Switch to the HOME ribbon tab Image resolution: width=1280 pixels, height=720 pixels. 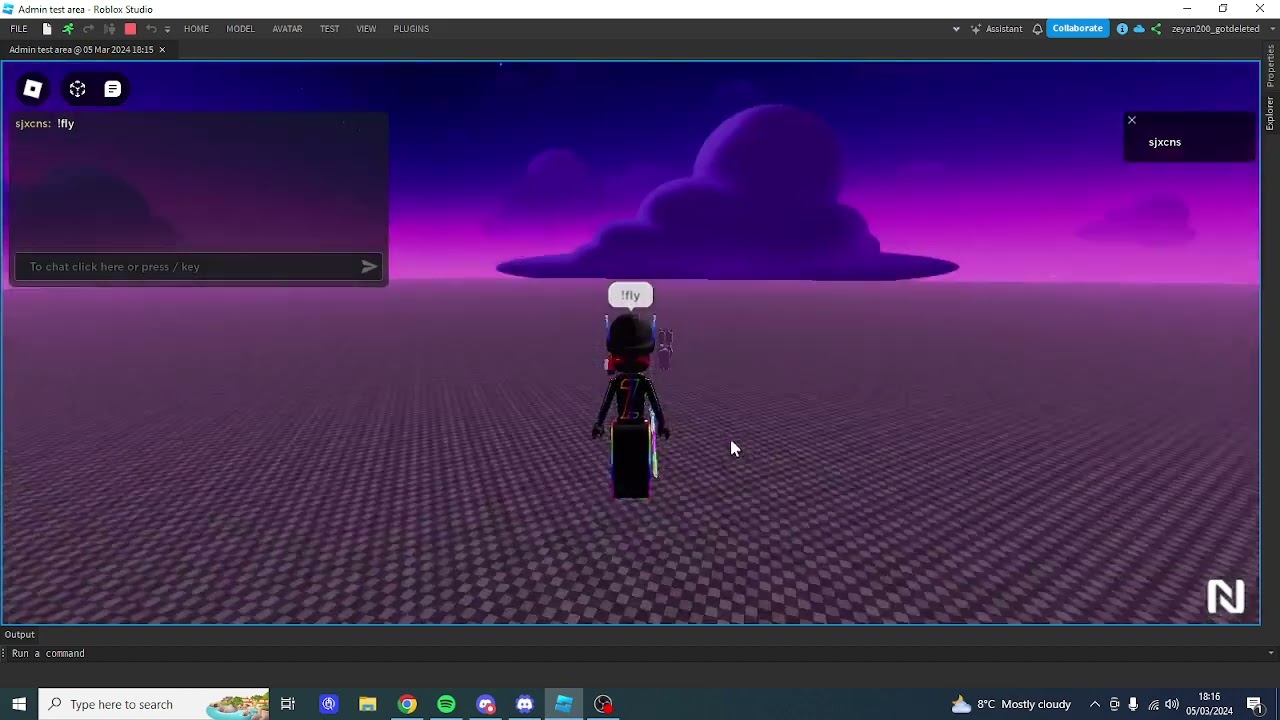(x=196, y=29)
